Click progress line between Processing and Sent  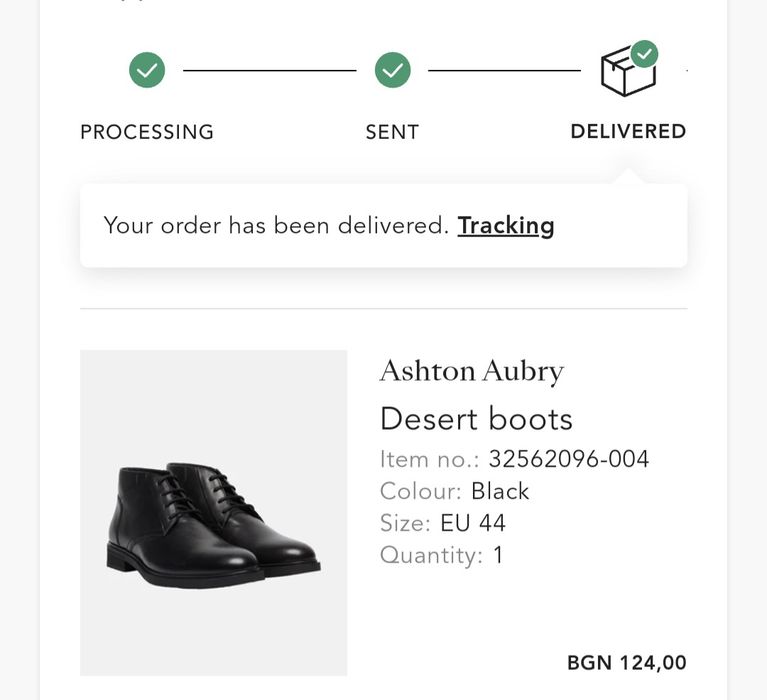(x=270, y=70)
